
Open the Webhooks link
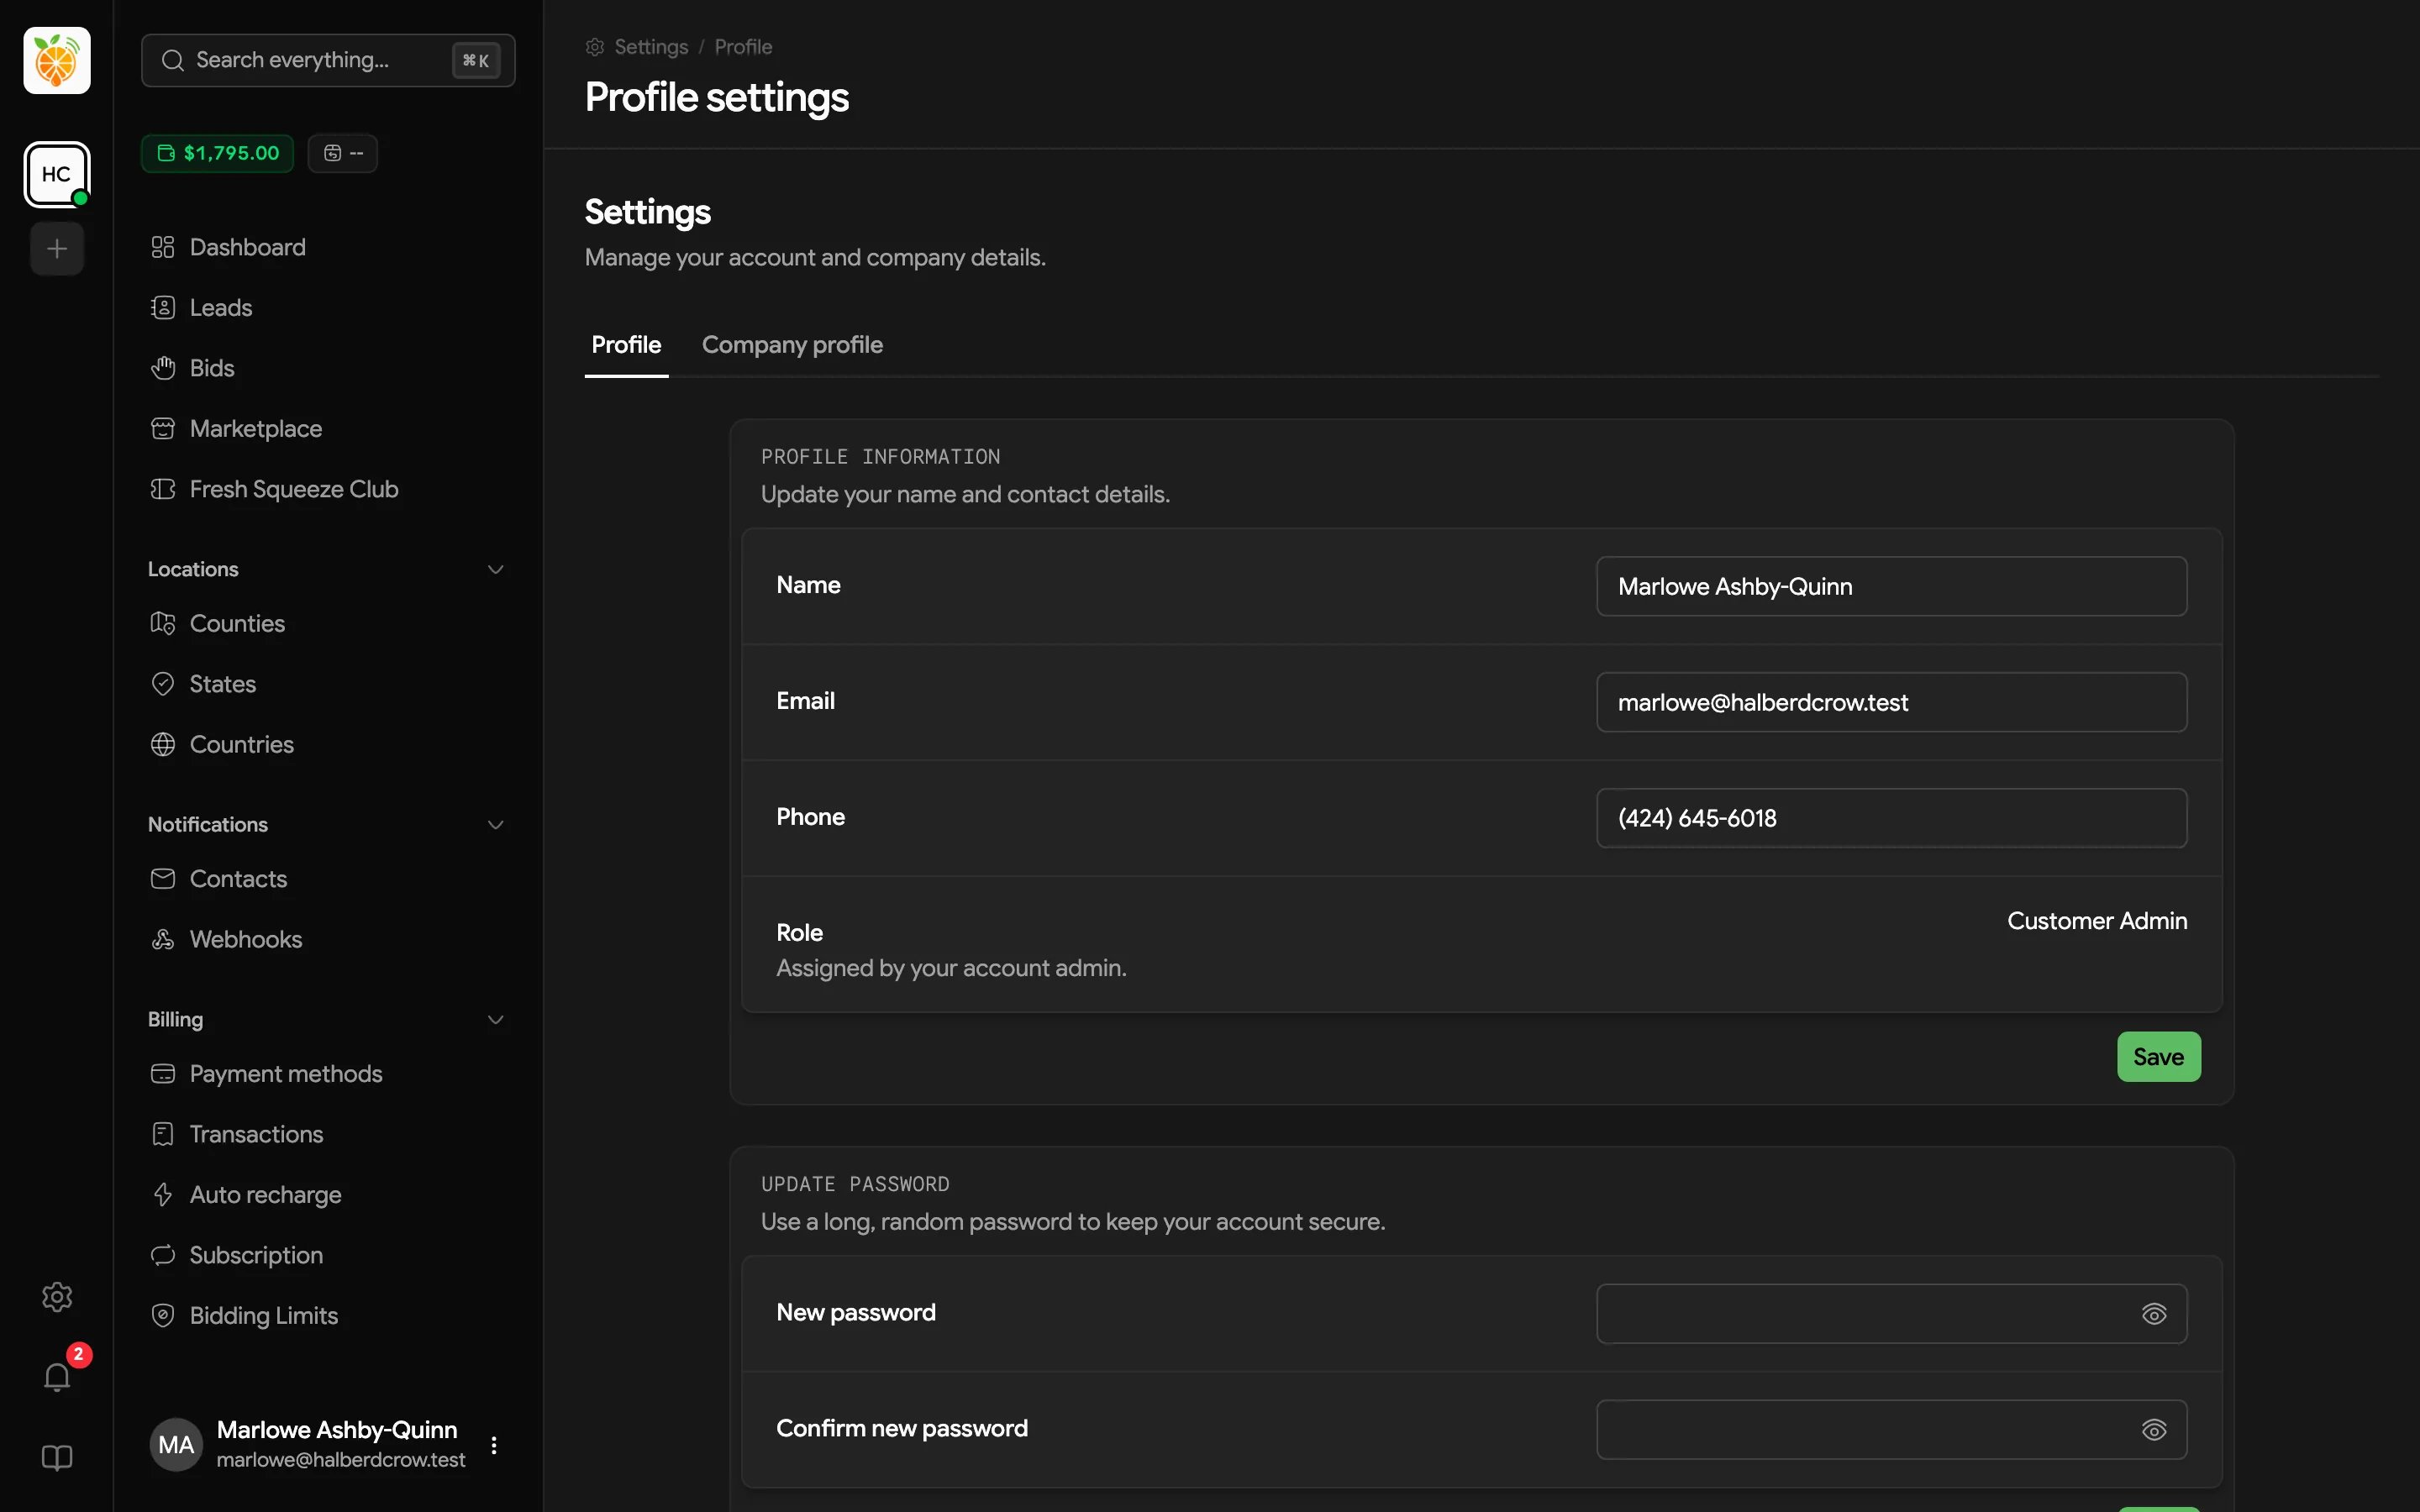coord(328,940)
